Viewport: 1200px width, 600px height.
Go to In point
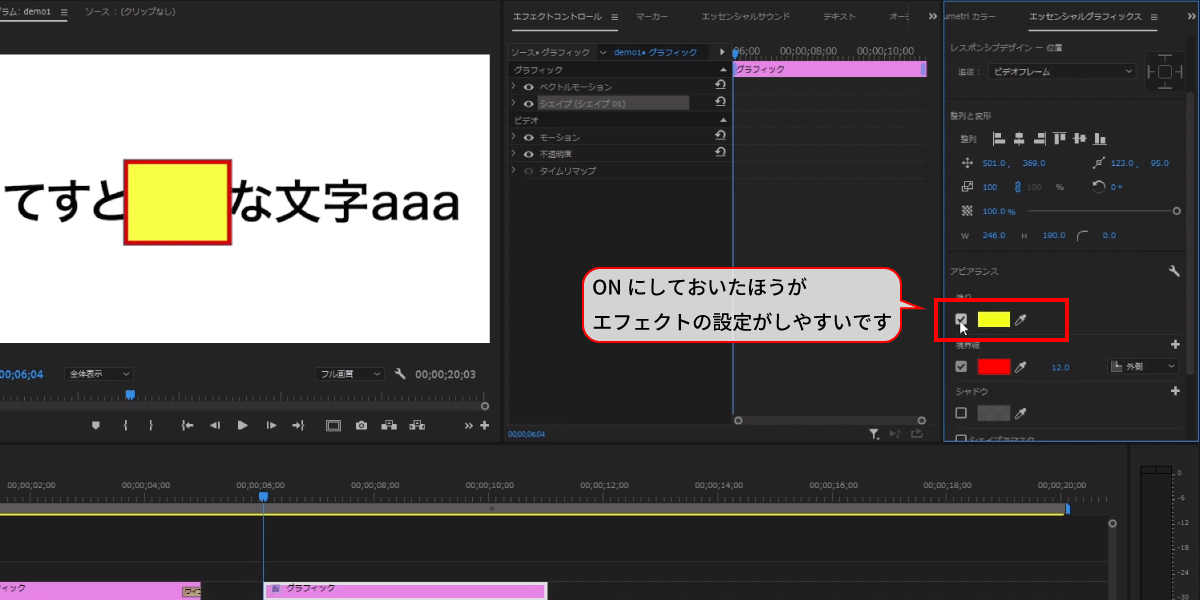[x=187, y=425]
